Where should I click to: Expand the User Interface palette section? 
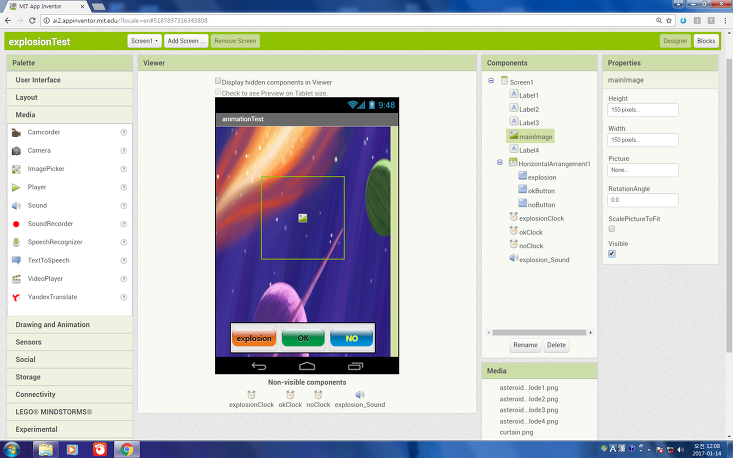point(70,80)
